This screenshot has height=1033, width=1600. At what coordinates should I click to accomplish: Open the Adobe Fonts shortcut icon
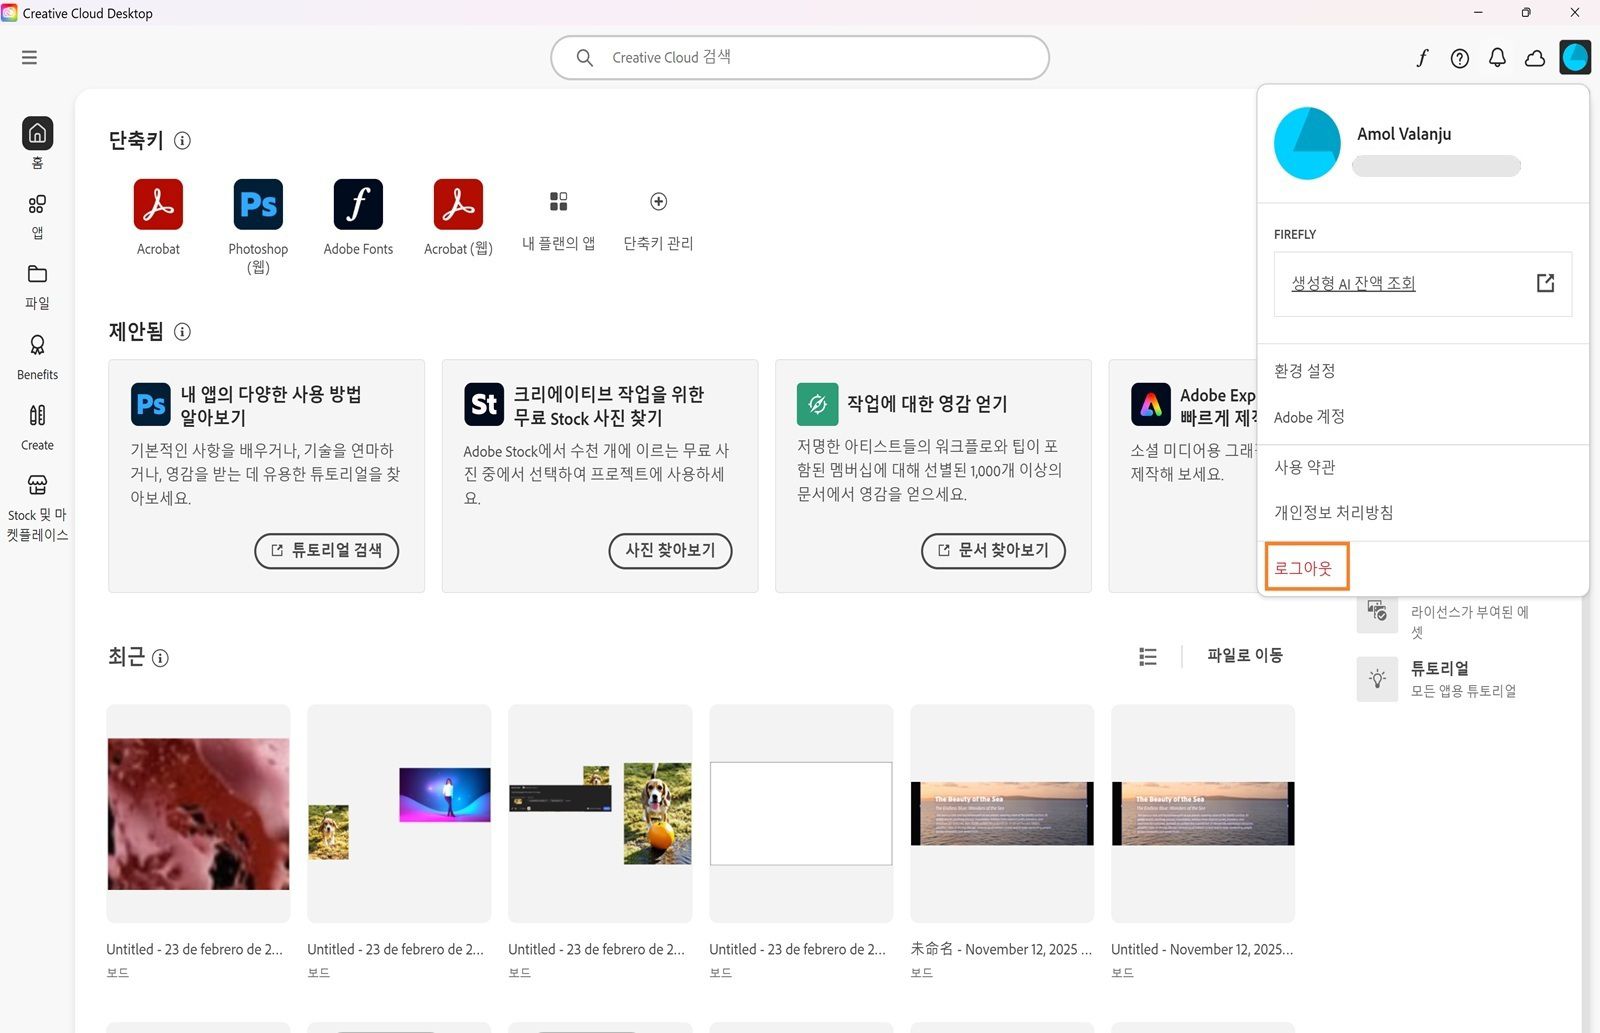(358, 205)
